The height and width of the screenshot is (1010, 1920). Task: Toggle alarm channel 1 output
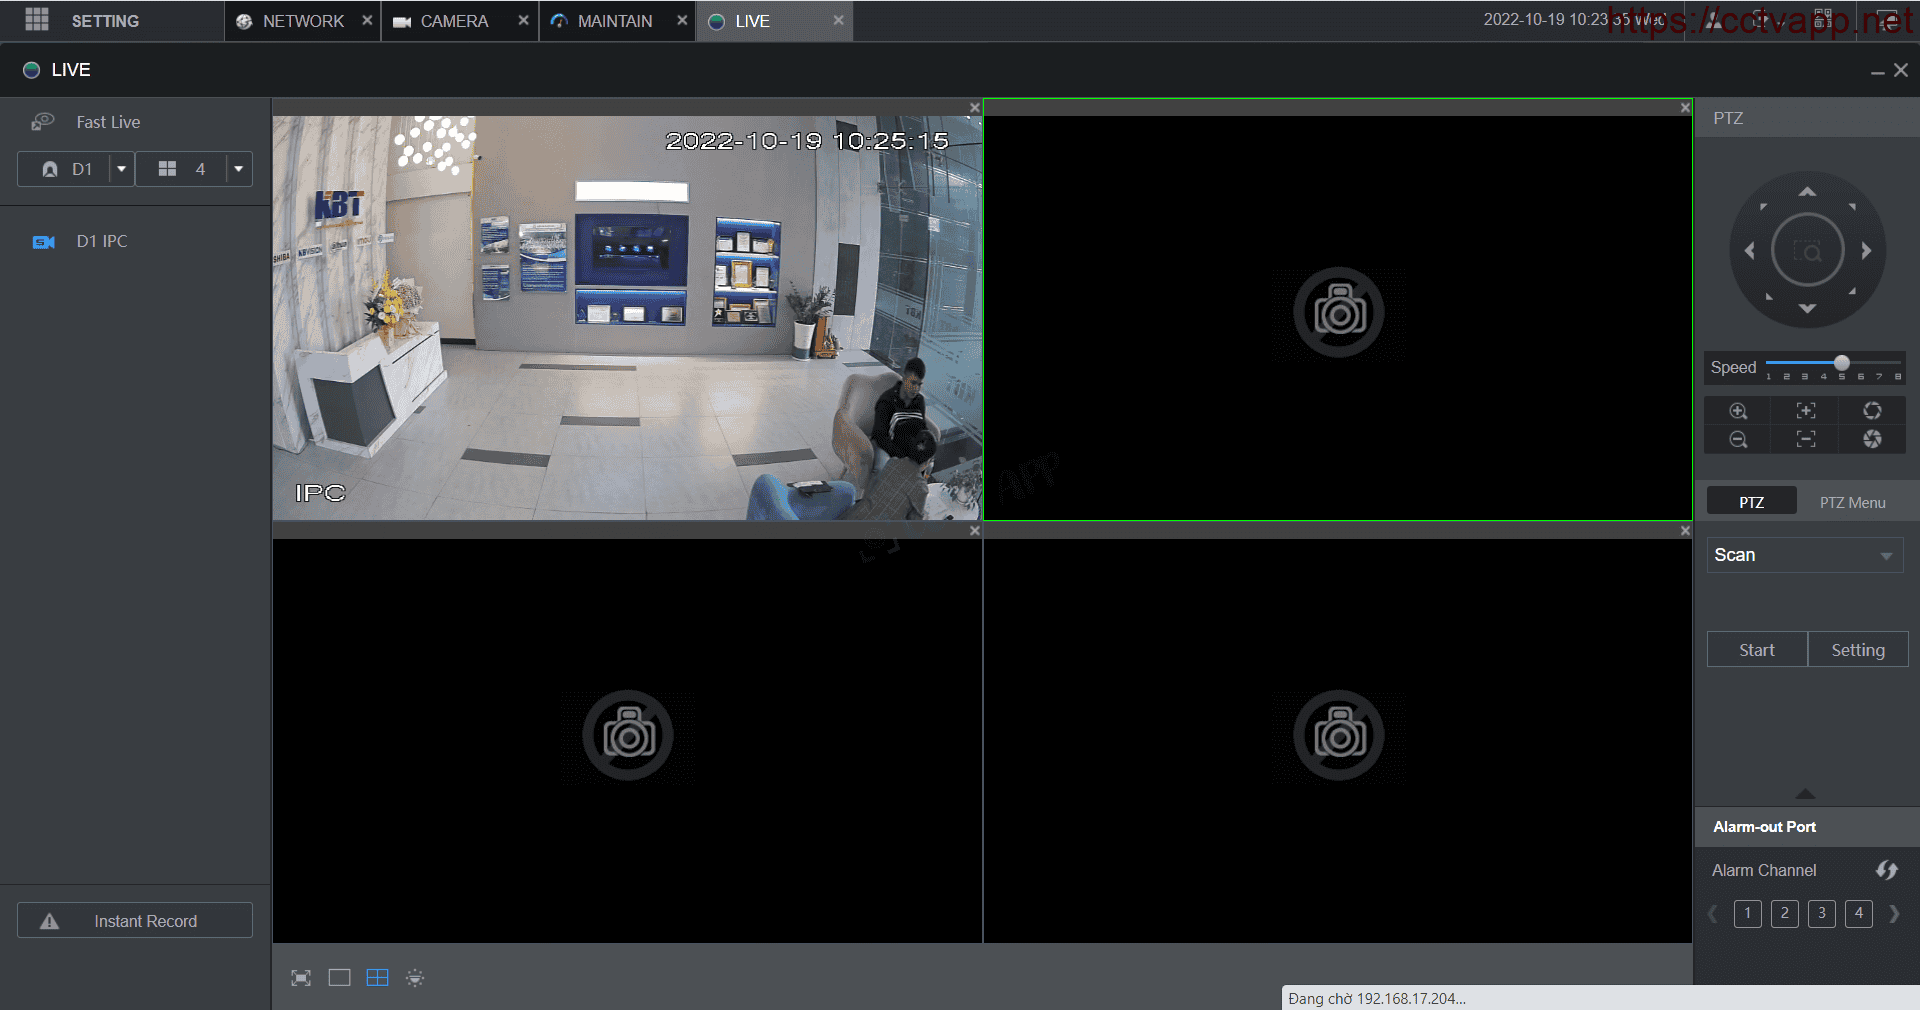[1747, 913]
